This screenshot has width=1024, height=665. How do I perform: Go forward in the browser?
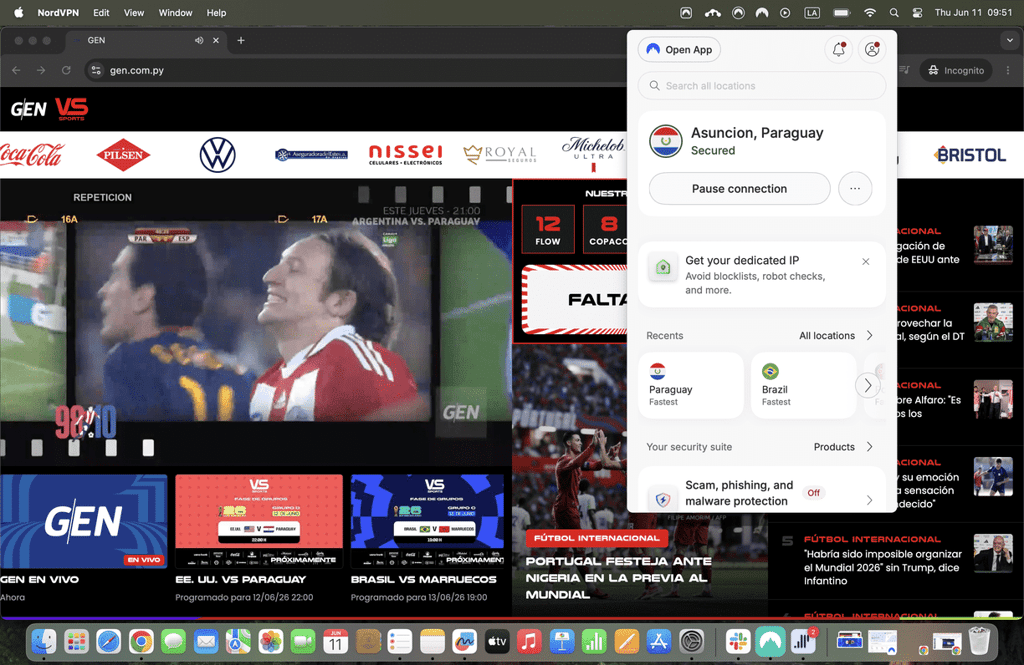click(41, 70)
